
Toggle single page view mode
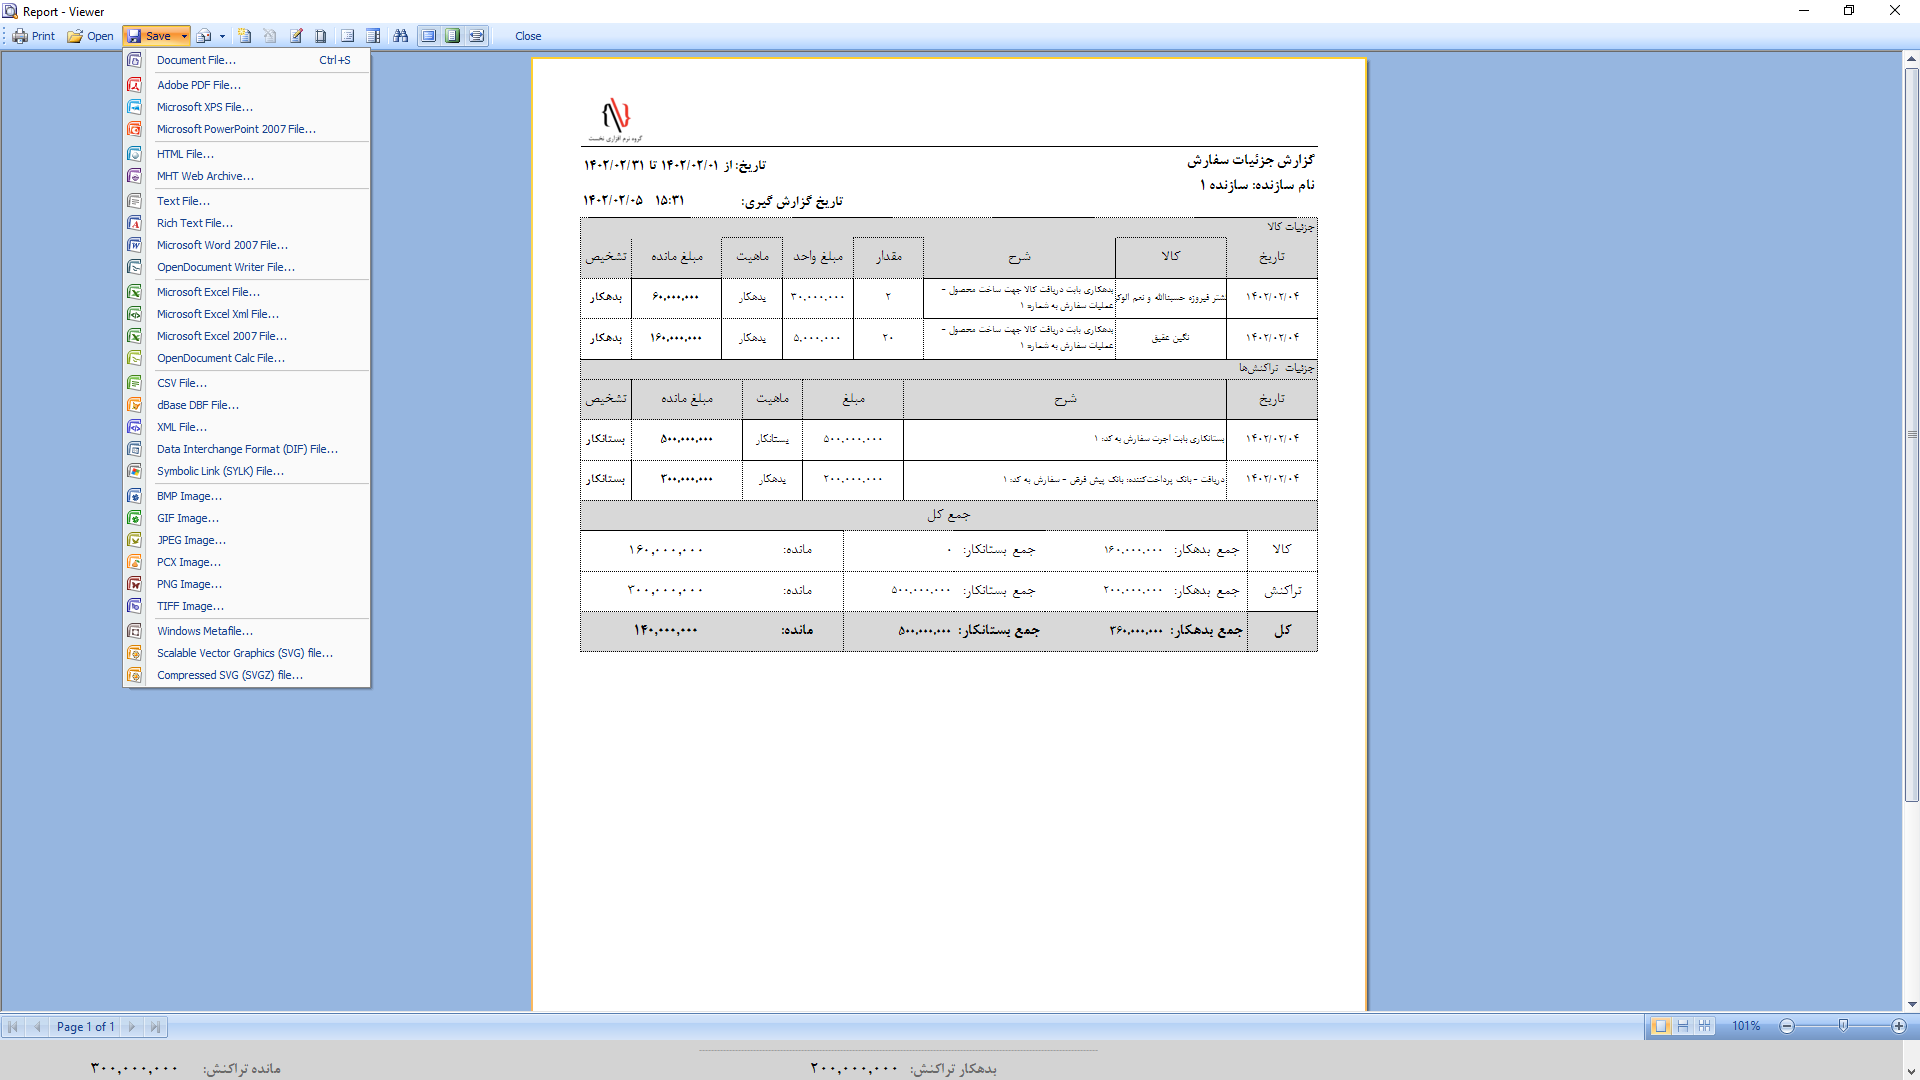[x=1661, y=1026]
